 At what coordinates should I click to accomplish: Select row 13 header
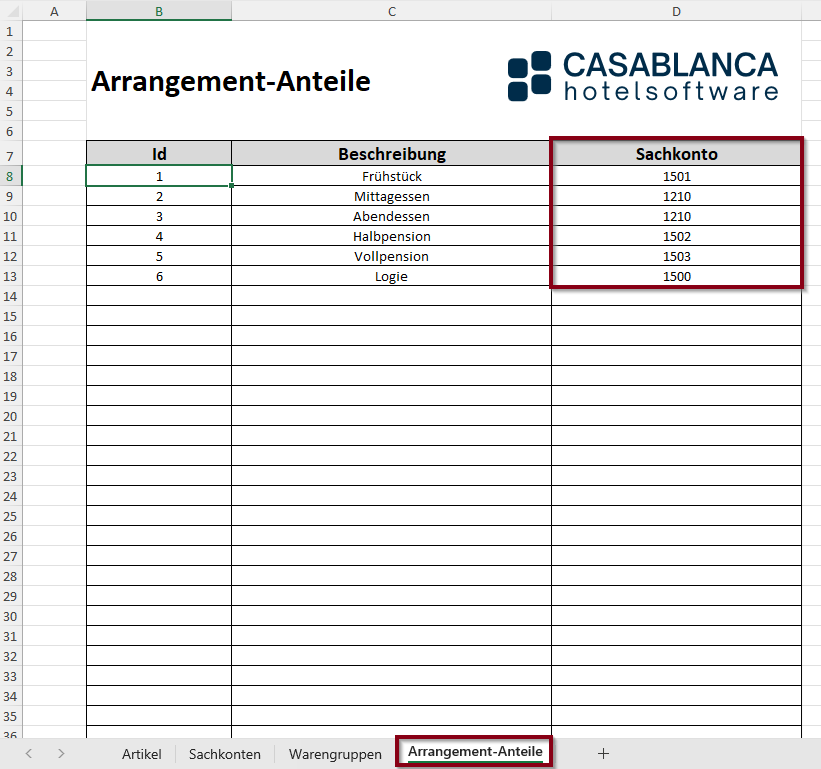(10, 276)
